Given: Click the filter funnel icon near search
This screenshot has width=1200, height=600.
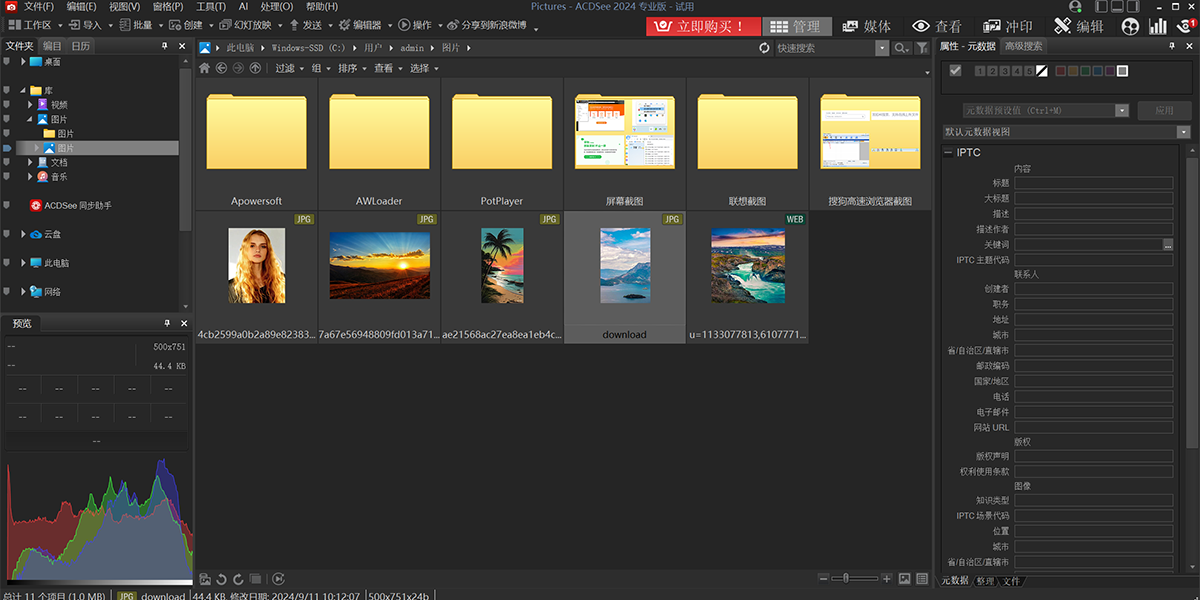Looking at the screenshot, I should pyautogui.click(x=922, y=48).
